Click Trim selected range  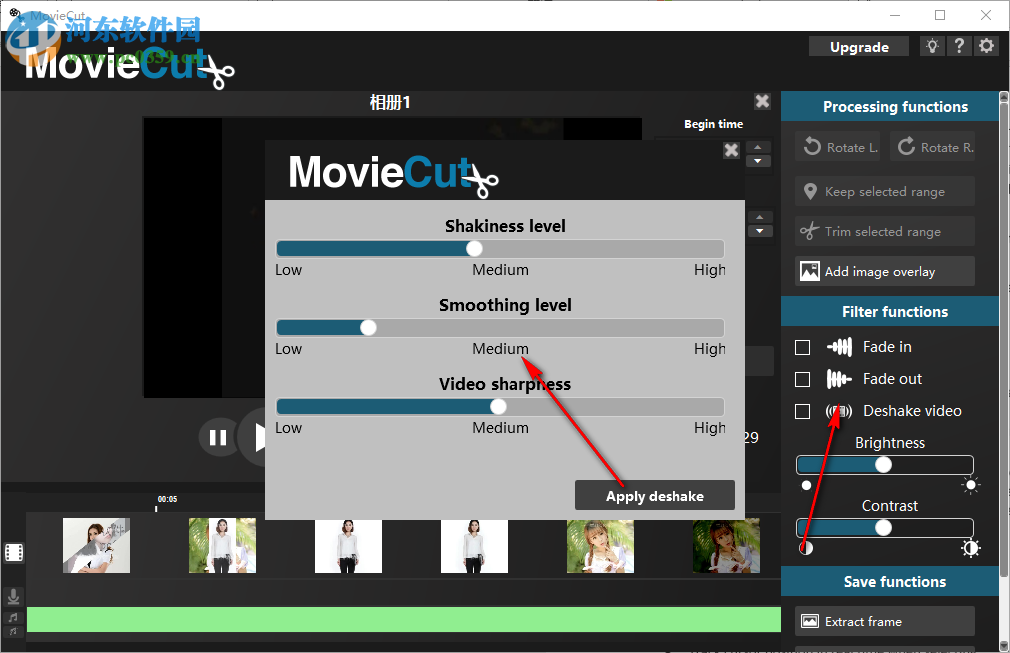(x=884, y=231)
